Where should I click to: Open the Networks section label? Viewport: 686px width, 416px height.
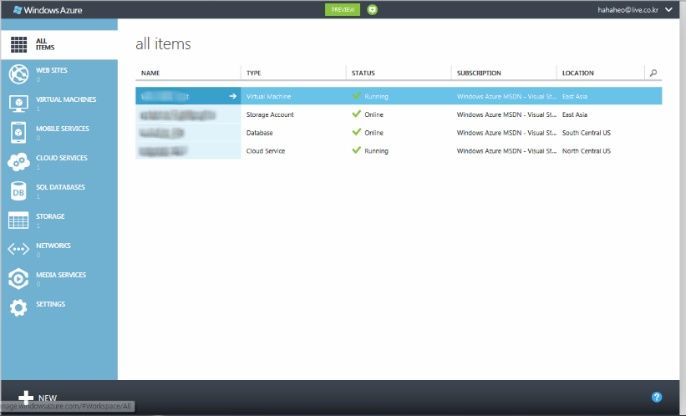tap(53, 246)
